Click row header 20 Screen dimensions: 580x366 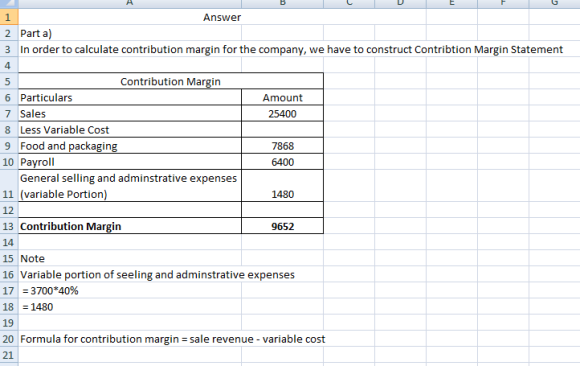click(9, 339)
